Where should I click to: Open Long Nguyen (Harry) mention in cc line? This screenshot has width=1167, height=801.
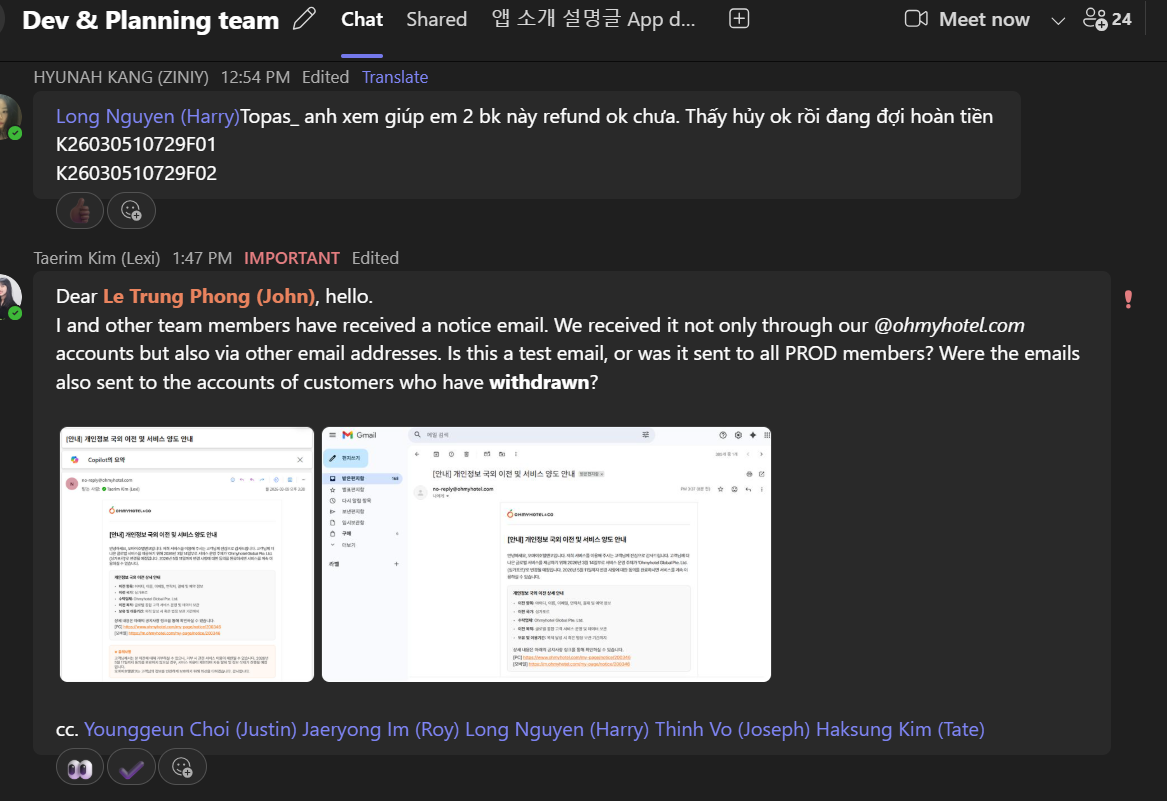pyautogui.click(x=557, y=730)
